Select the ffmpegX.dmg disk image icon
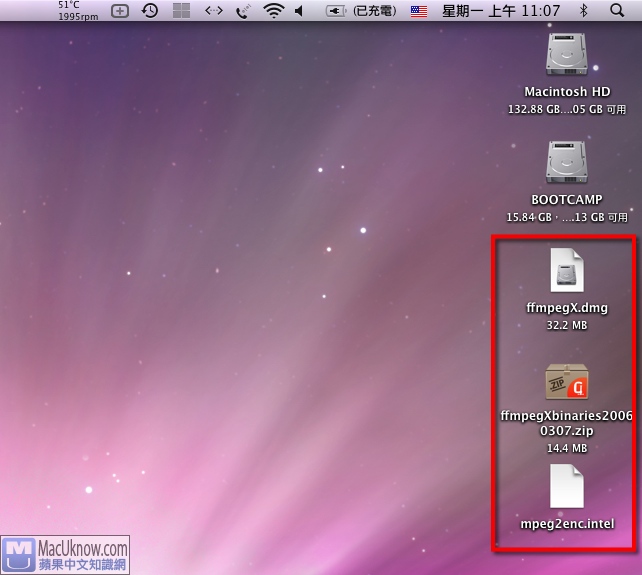Viewport: 642px width, 575px height. coord(567,270)
